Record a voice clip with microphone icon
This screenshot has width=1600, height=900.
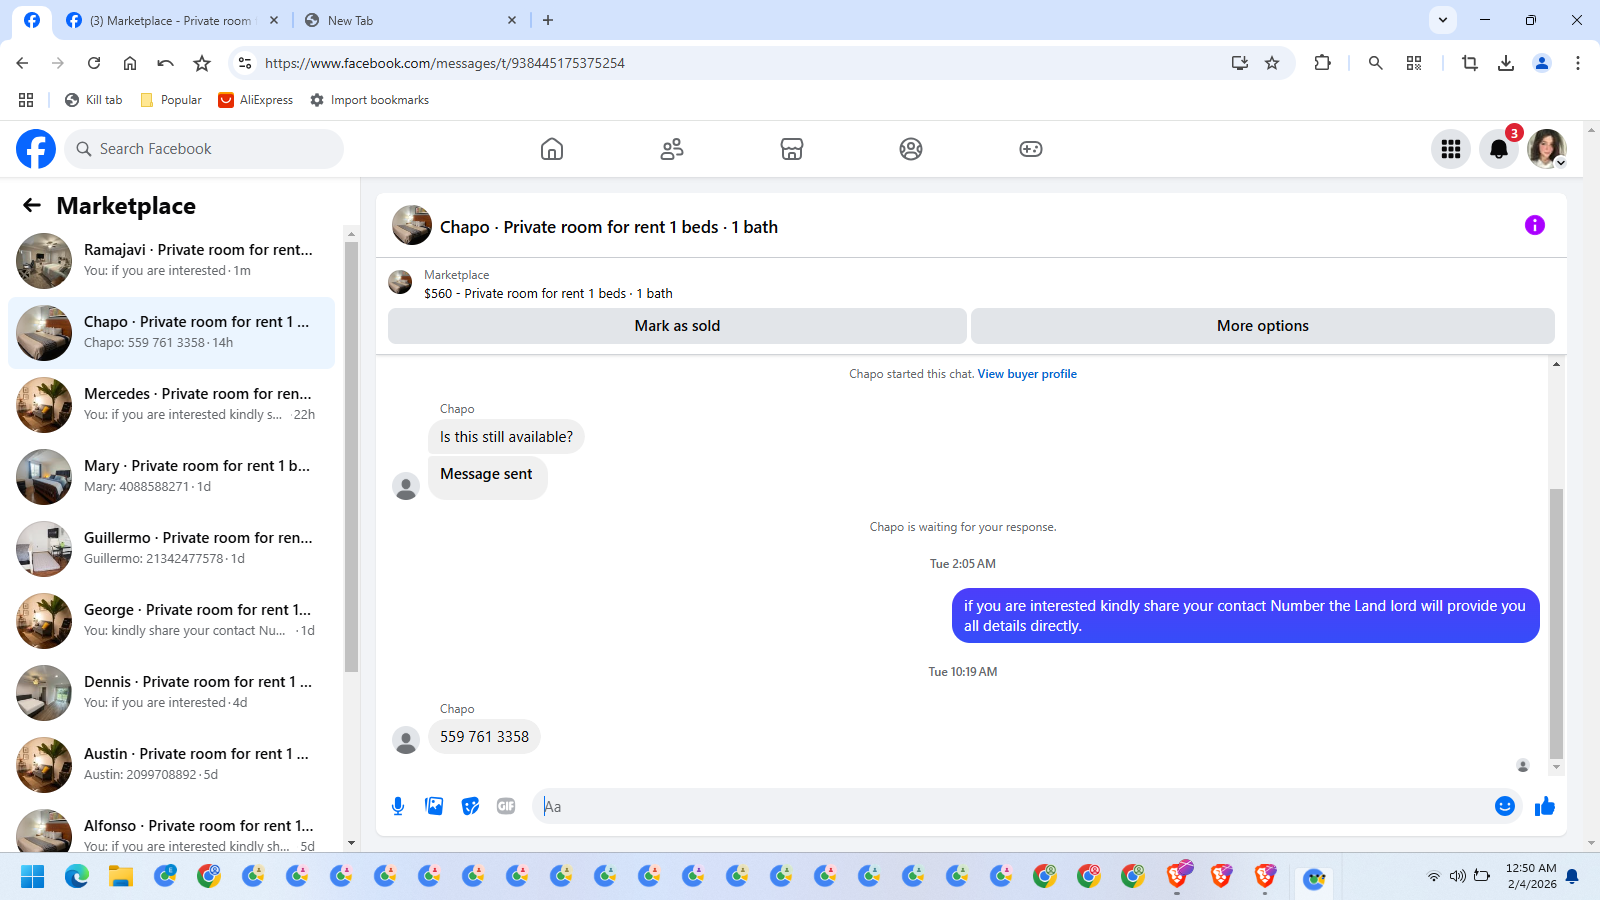point(398,806)
